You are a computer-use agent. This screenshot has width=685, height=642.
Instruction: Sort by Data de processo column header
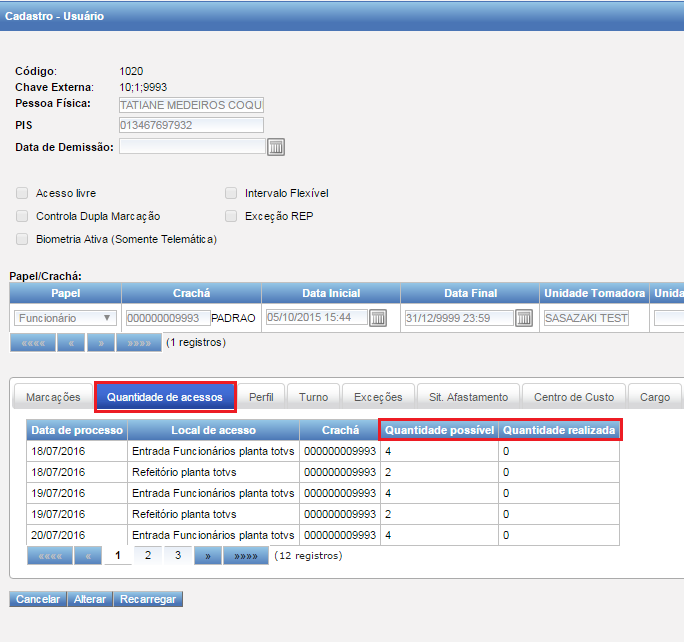click(x=77, y=430)
